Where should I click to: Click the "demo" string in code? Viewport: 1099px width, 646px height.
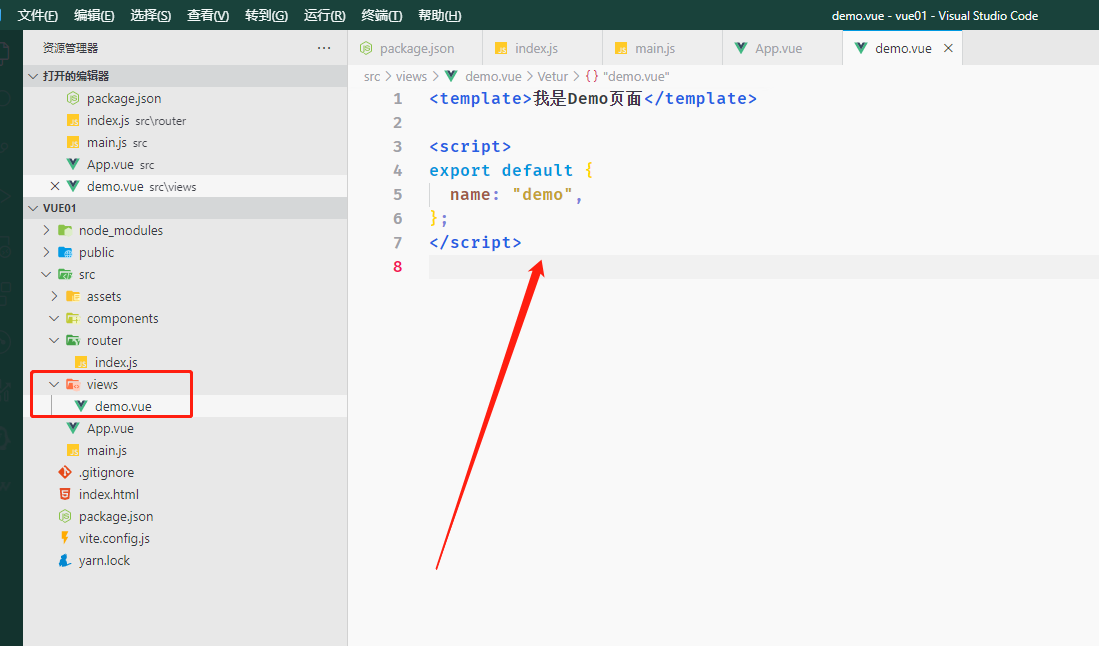(542, 194)
